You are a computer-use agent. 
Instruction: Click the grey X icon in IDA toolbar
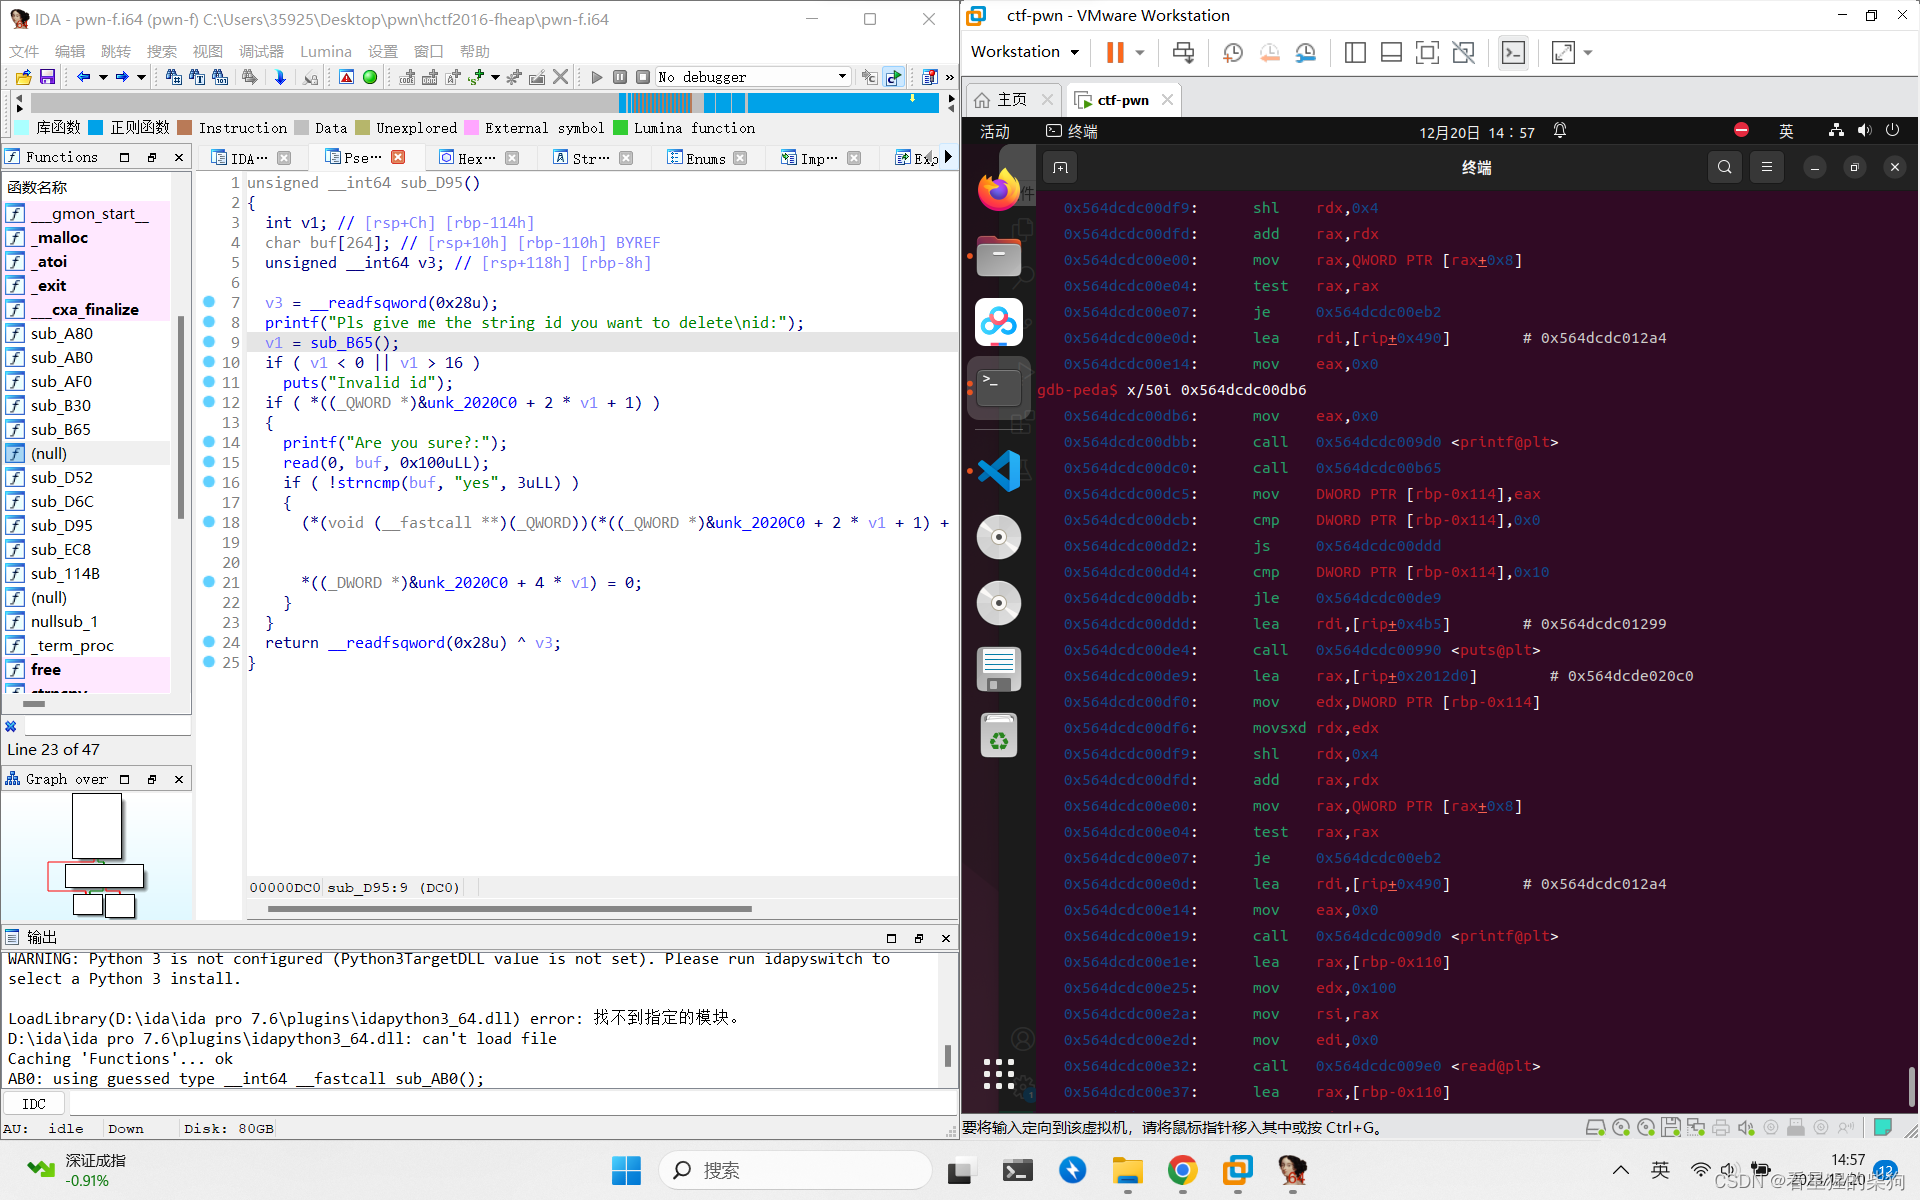pos(561,77)
